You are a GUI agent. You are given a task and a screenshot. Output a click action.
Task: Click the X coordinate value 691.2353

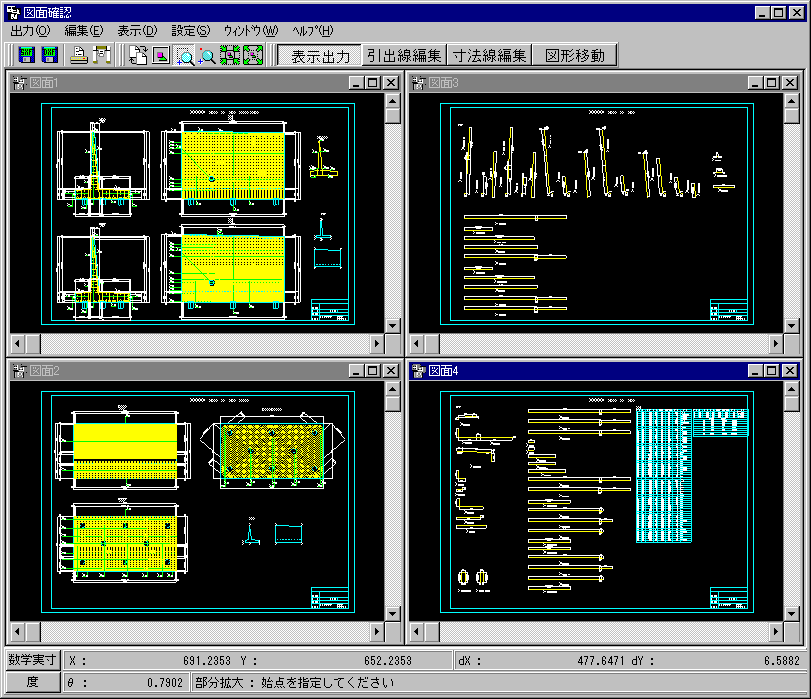point(206,661)
